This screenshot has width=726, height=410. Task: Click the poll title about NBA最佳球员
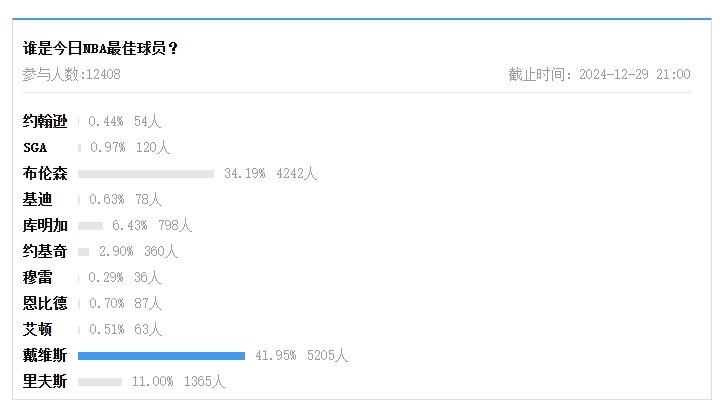click(100, 48)
